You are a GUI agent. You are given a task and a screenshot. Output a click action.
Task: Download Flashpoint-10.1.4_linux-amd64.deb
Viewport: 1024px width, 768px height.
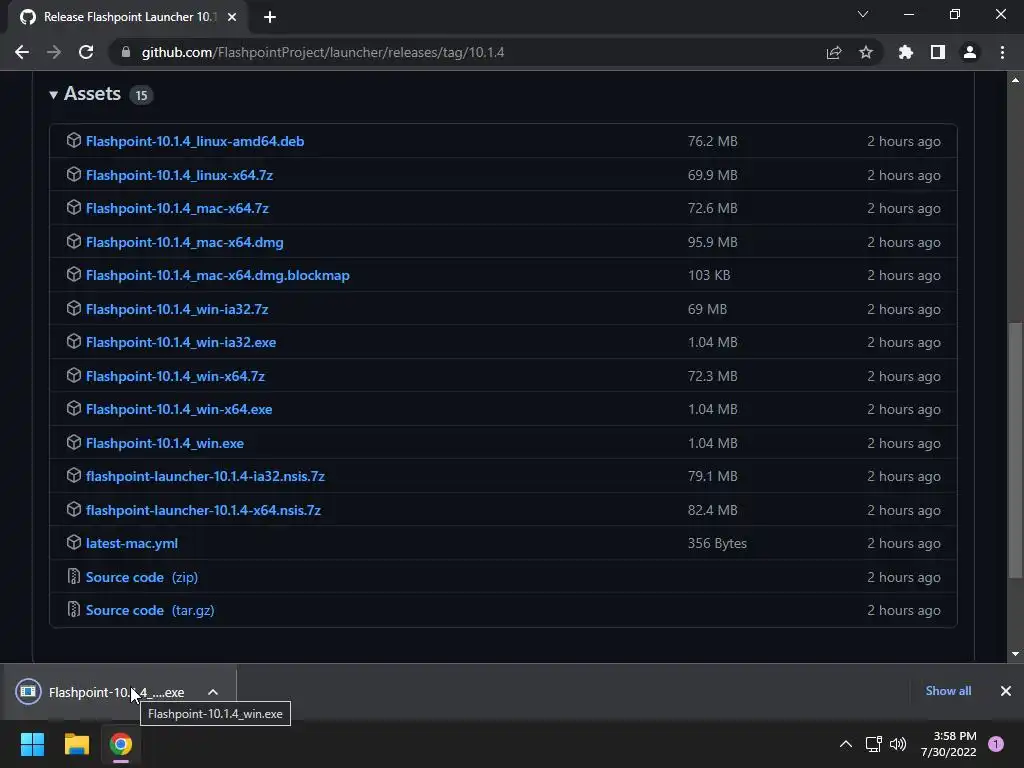(x=195, y=141)
